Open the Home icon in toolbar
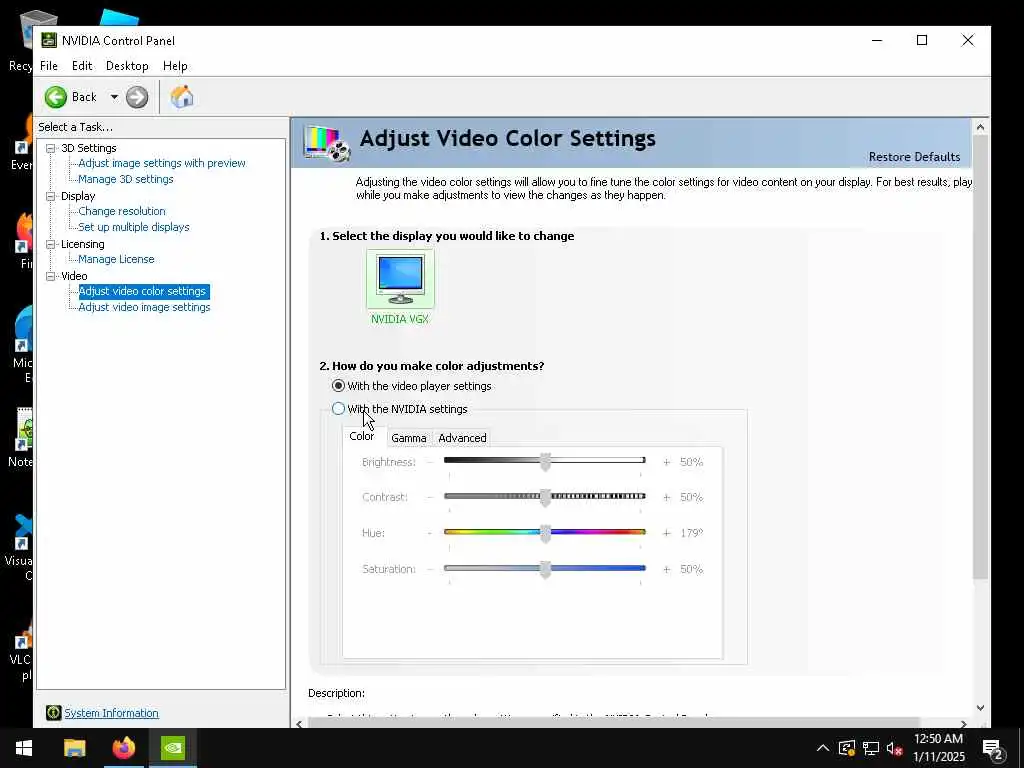The height and width of the screenshot is (768, 1024). (x=182, y=97)
